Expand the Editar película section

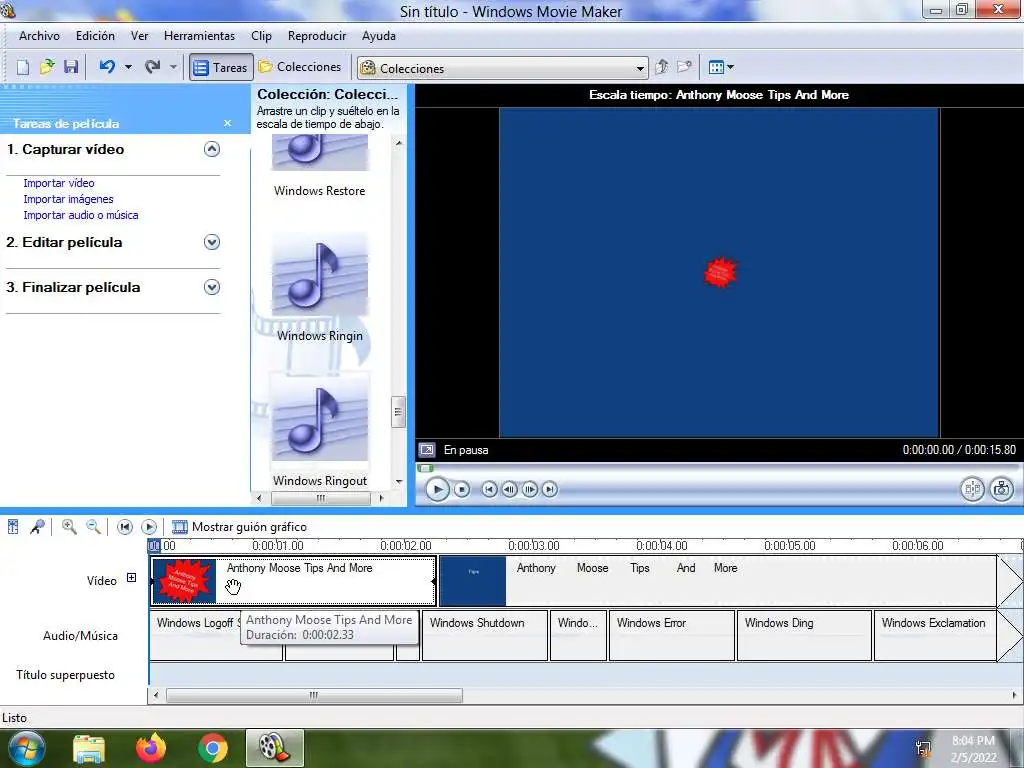pos(212,242)
